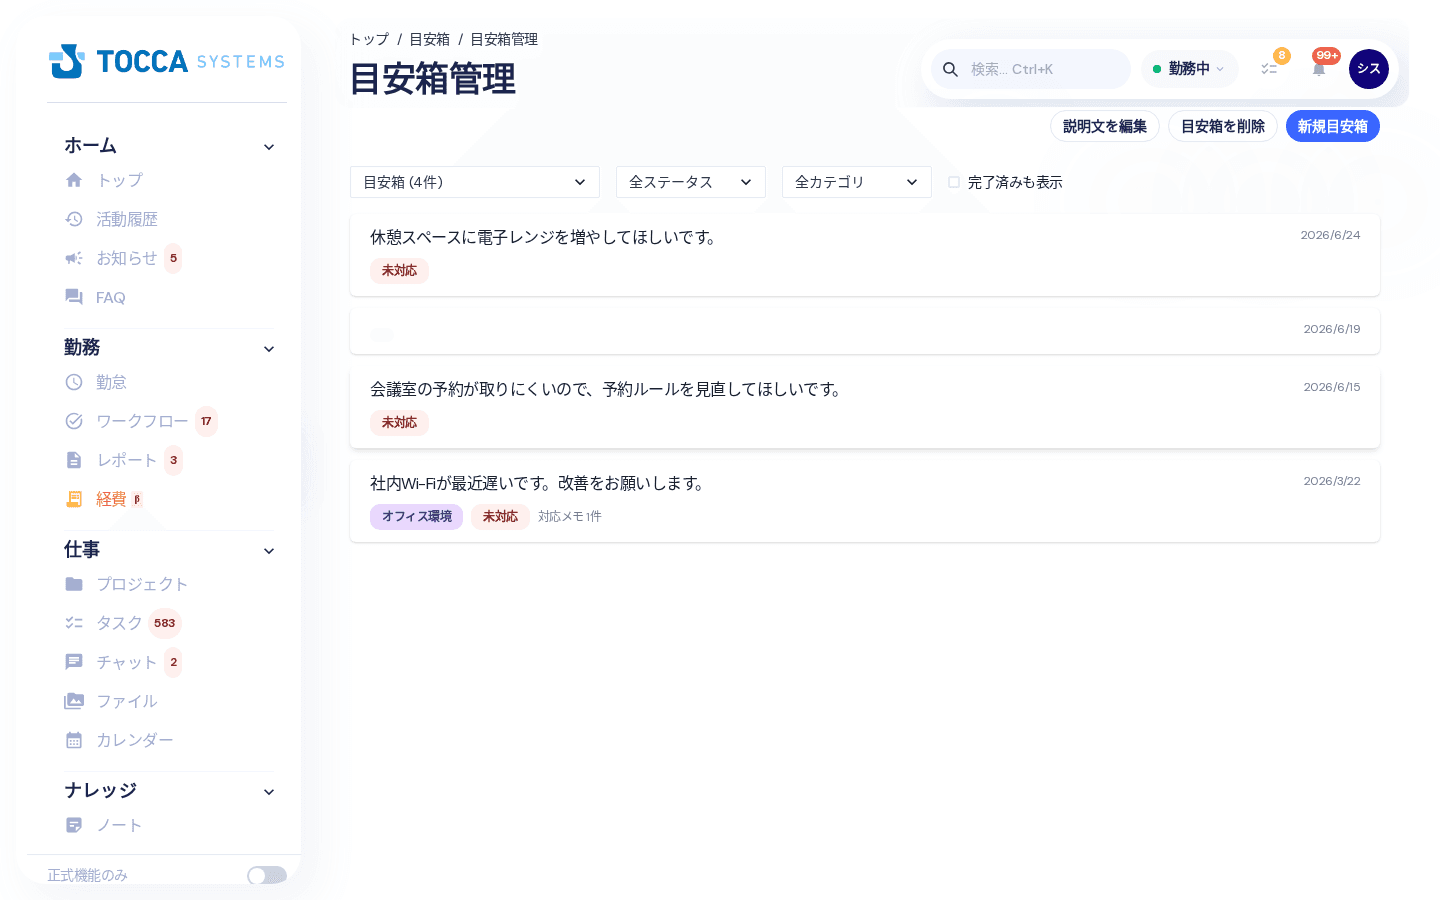Open カレンダー calendar icon
1440x900 pixels.
point(74,740)
